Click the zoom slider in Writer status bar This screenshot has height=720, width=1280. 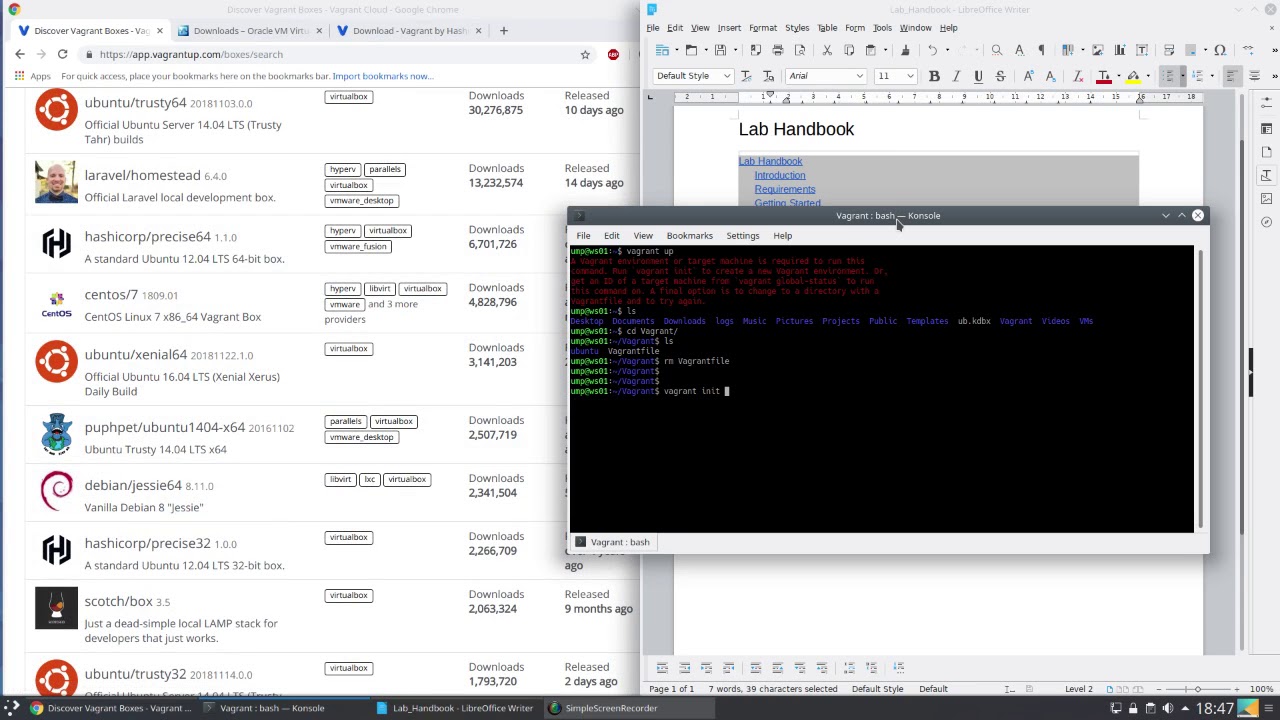1197,689
